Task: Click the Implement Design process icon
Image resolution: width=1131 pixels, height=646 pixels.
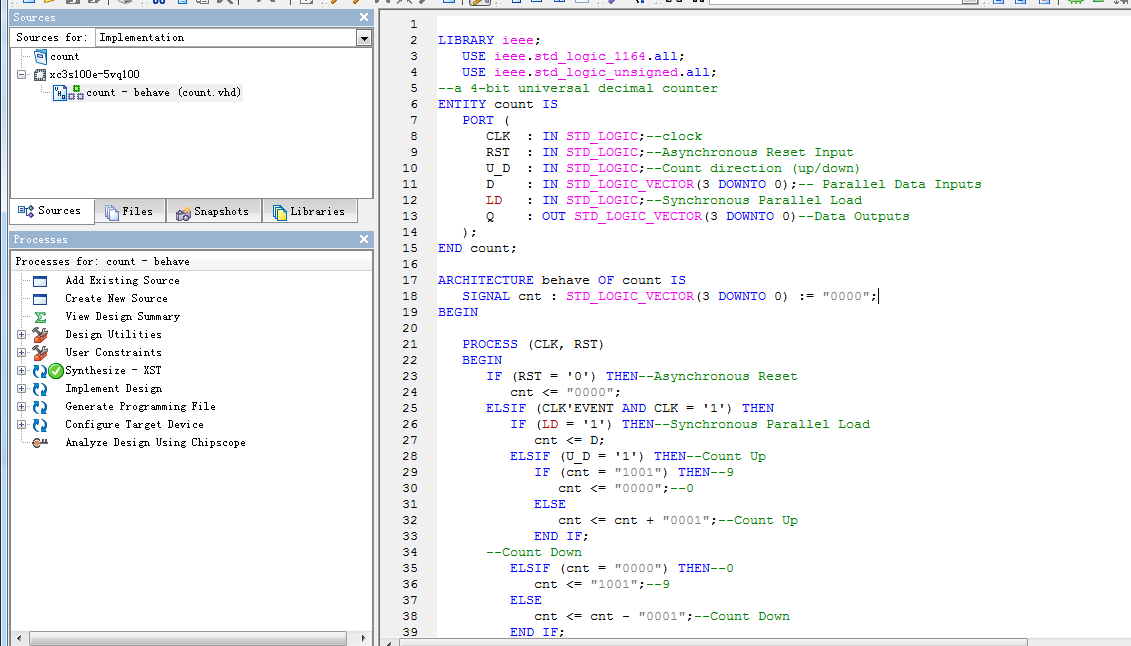Action: point(40,389)
